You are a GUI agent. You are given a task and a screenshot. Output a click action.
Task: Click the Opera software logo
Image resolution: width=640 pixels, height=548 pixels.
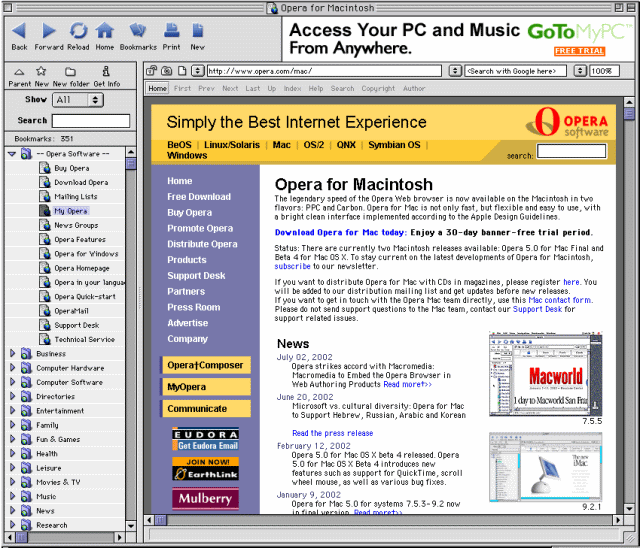(567, 122)
